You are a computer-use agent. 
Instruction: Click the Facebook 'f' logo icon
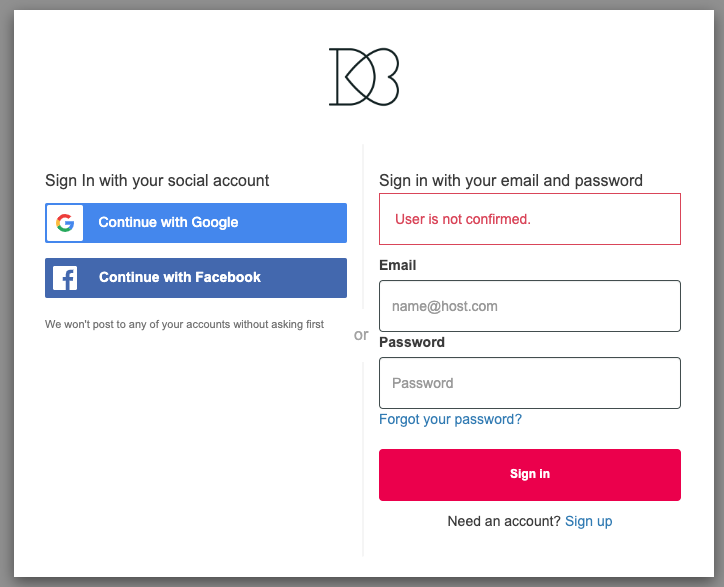coord(66,278)
